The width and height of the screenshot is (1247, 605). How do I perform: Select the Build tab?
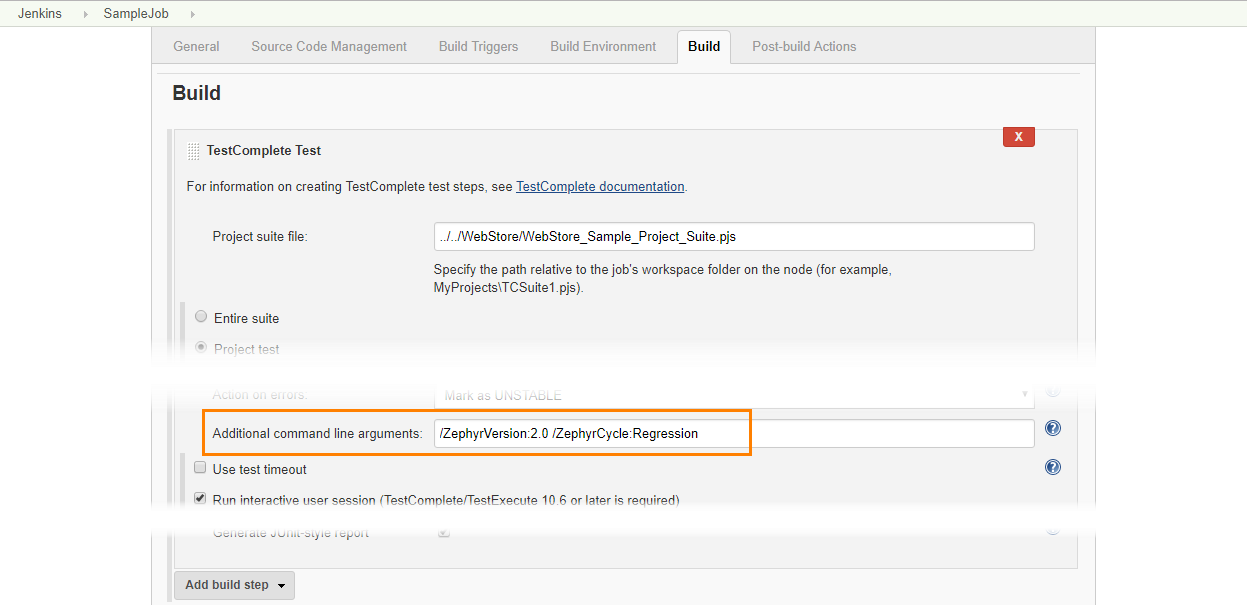(x=704, y=46)
